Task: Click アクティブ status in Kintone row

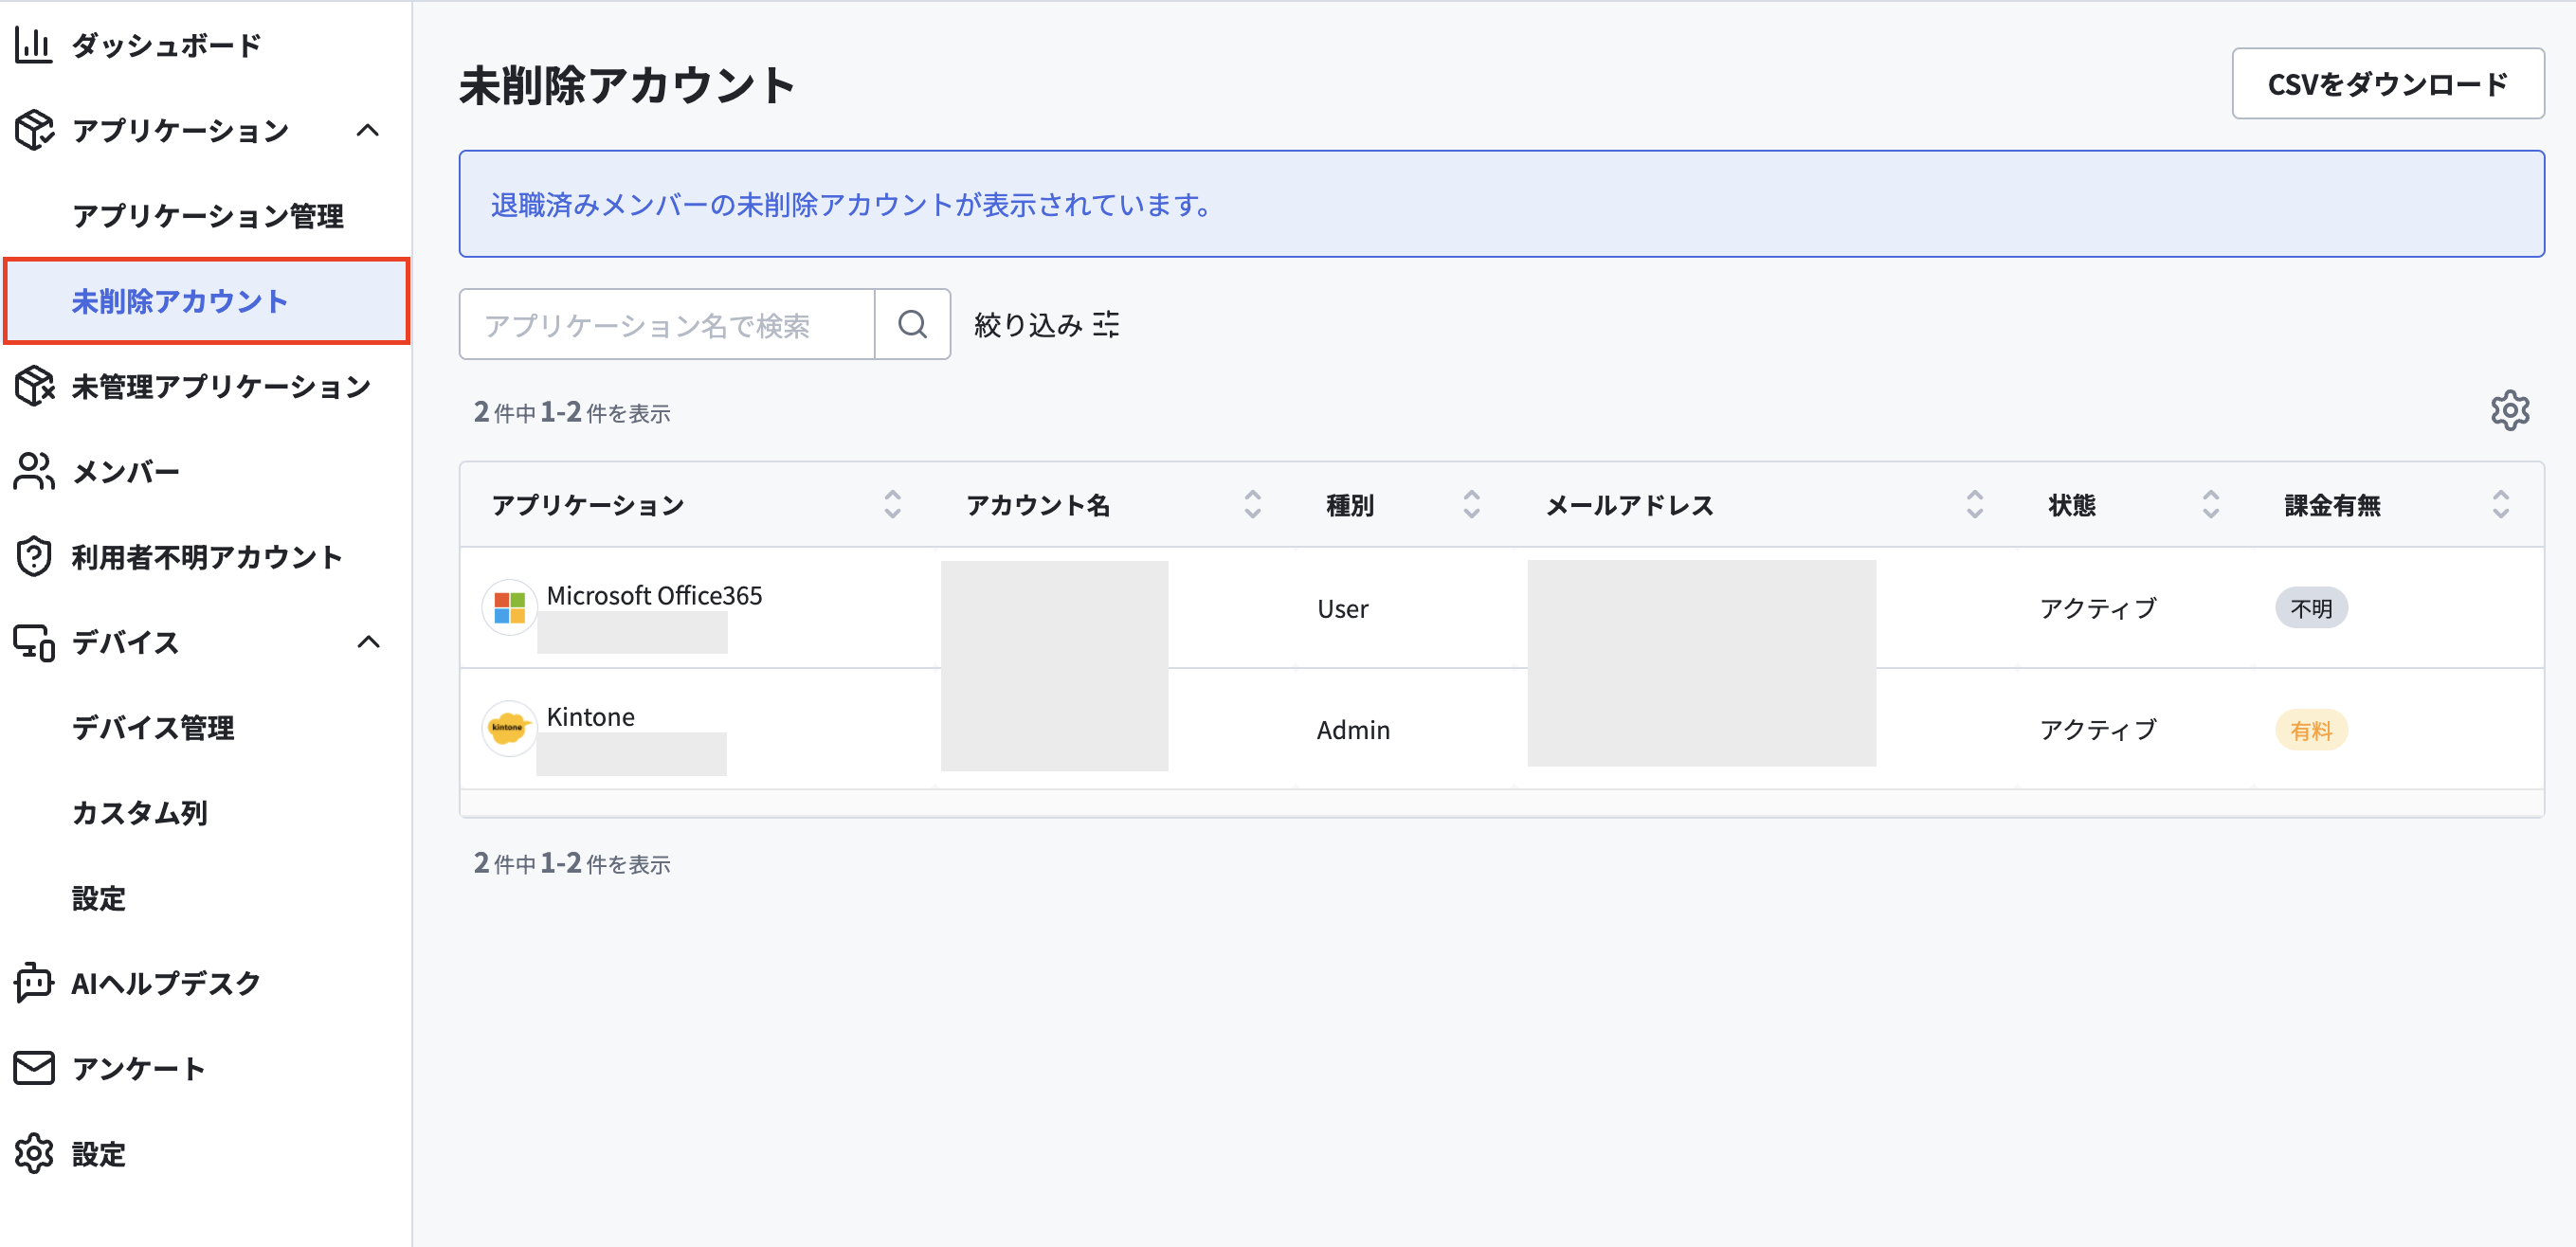Action: (2099, 729)
